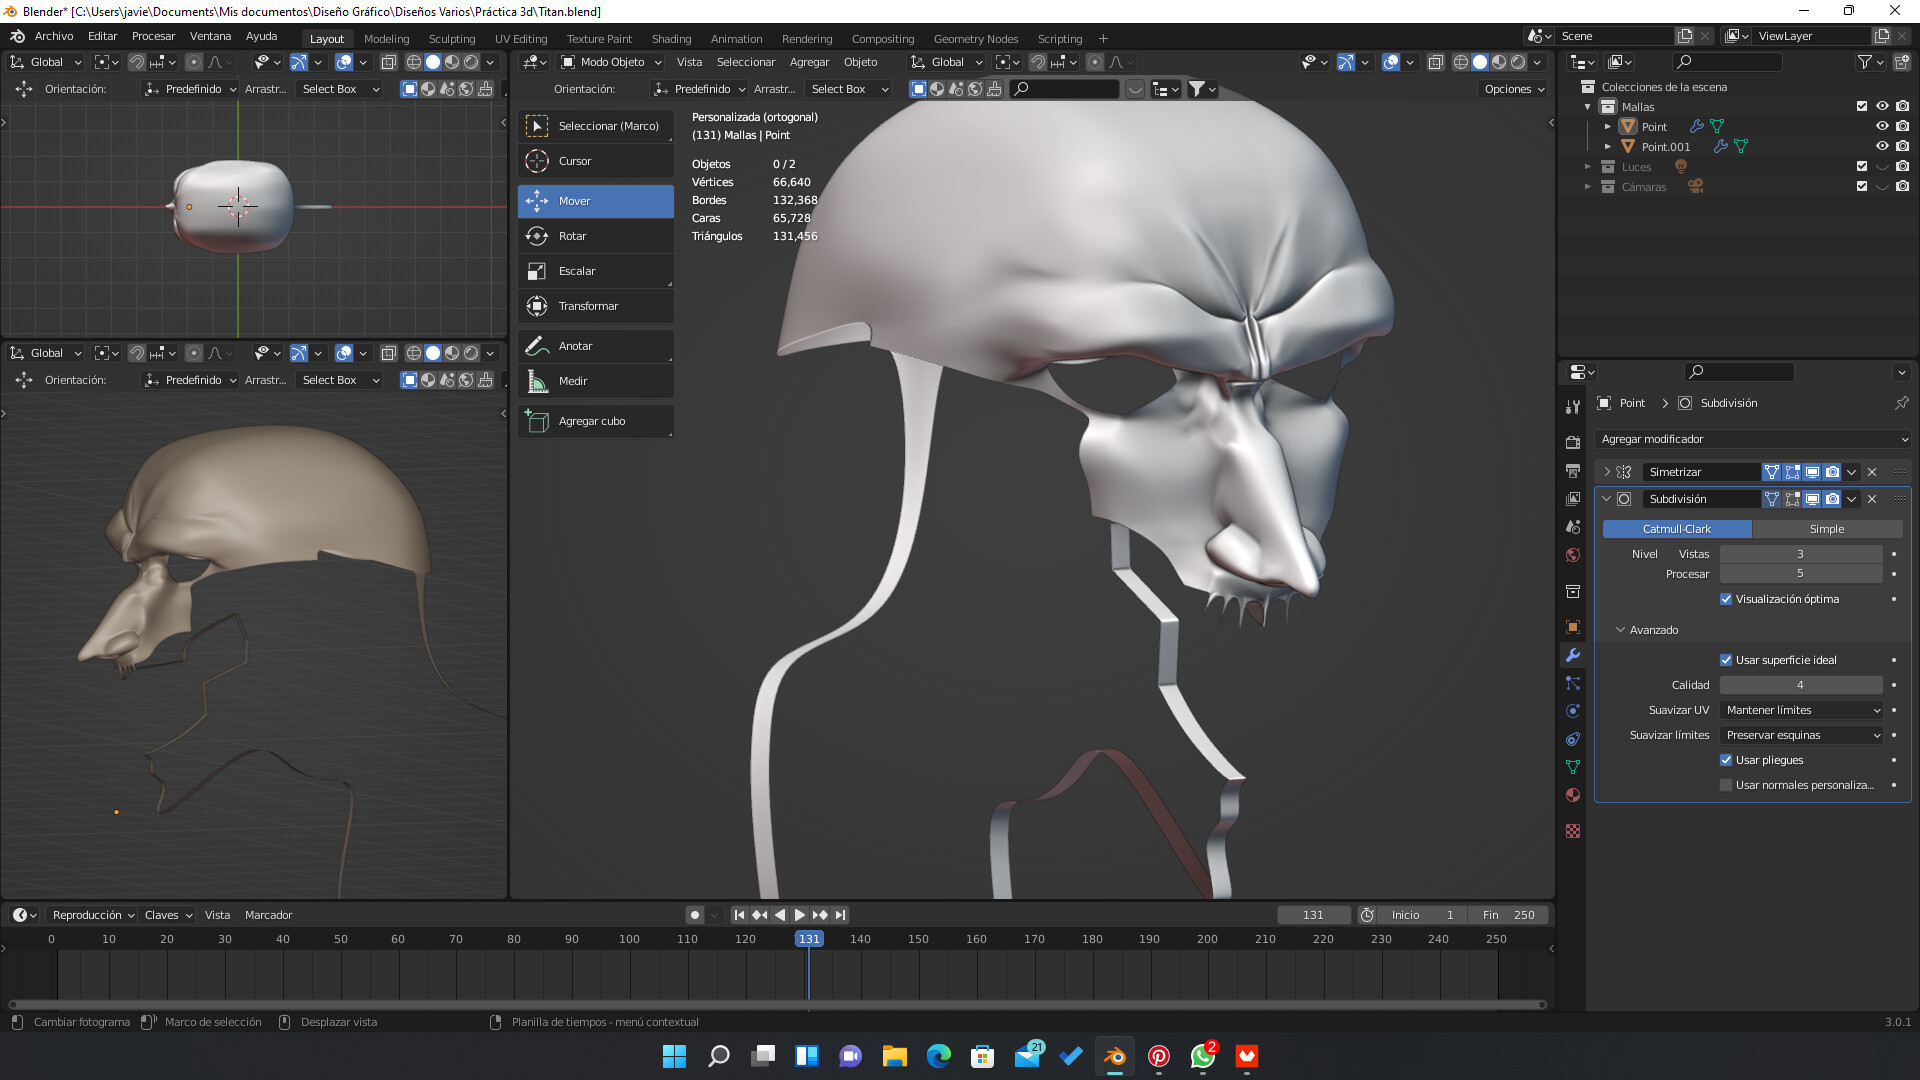Jump to the end frame

841,915
